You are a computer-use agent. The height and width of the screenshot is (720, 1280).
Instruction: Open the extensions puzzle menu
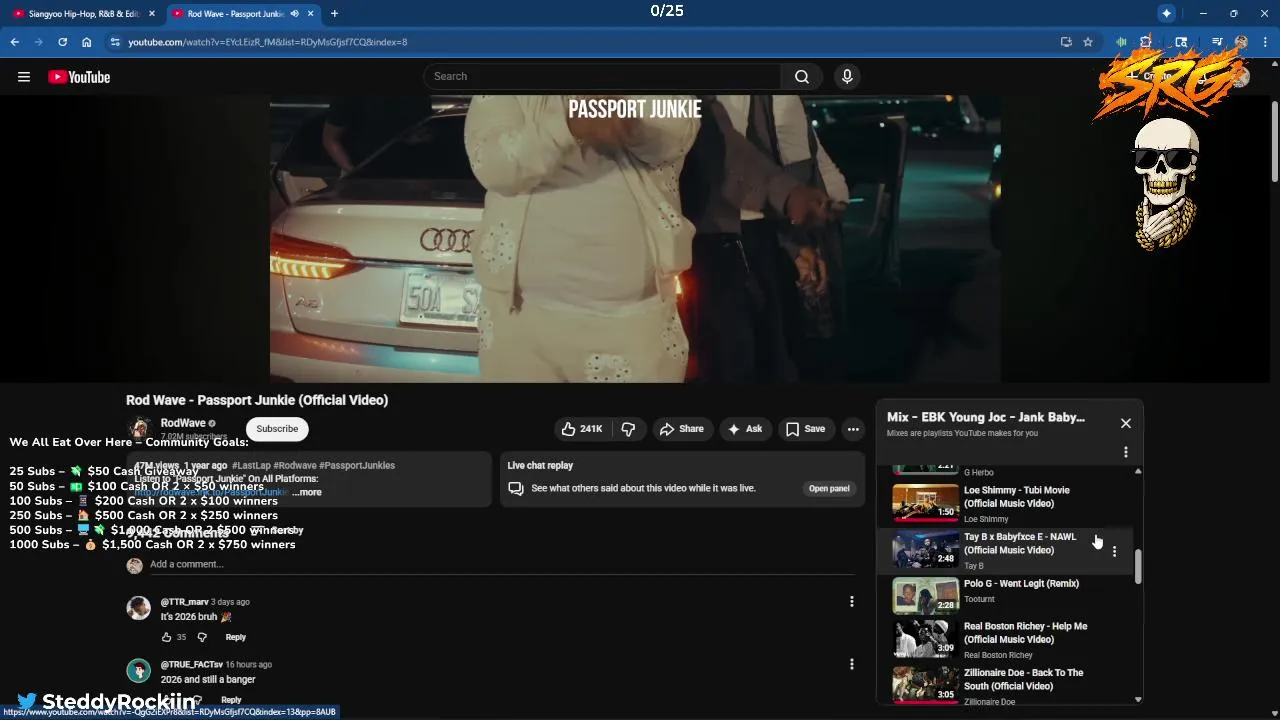point(1146,42)
